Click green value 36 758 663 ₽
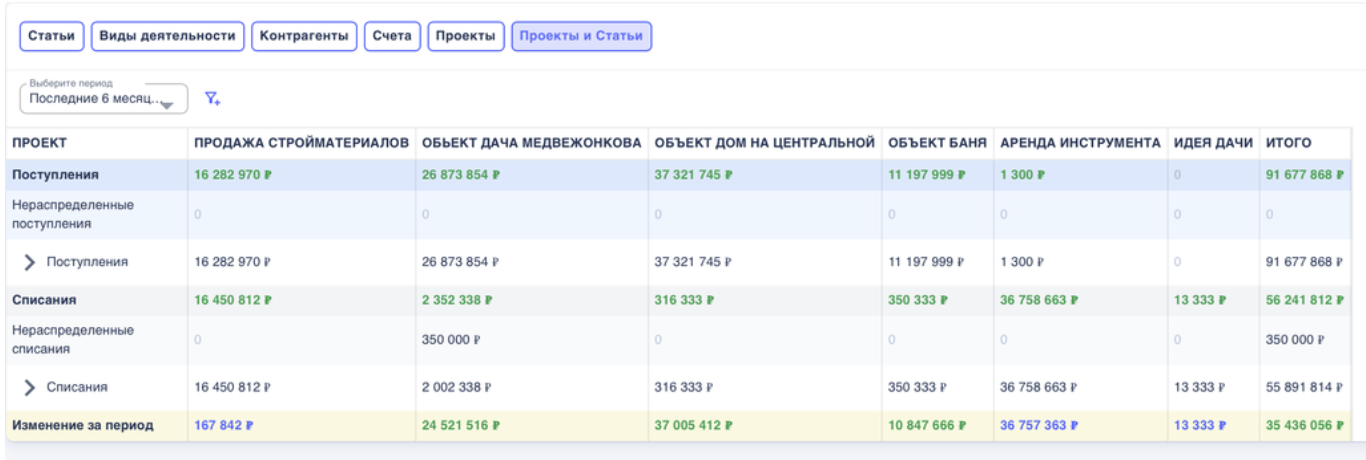Image resolution: width=1366 pixels, height=460 pixels. [1039, 299]
